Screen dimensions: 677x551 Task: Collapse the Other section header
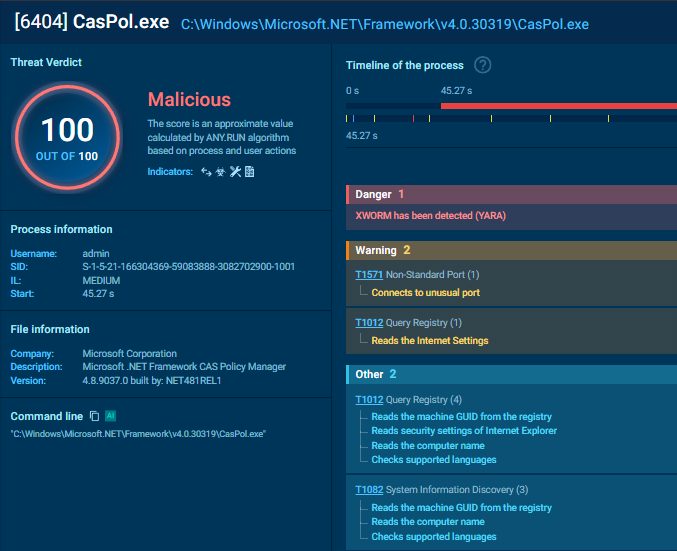tap(511, 374)
